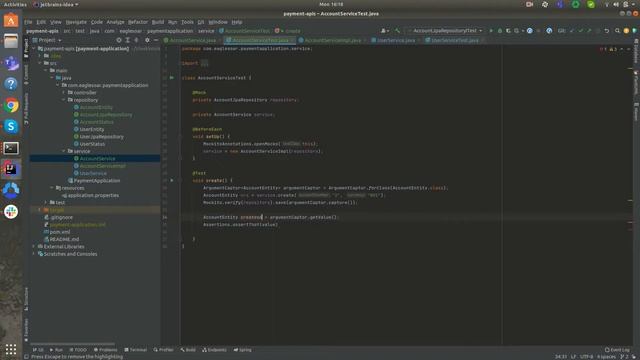Open the run configuration dropdown AccountJpaRepositoryTest

click(445, 31)
